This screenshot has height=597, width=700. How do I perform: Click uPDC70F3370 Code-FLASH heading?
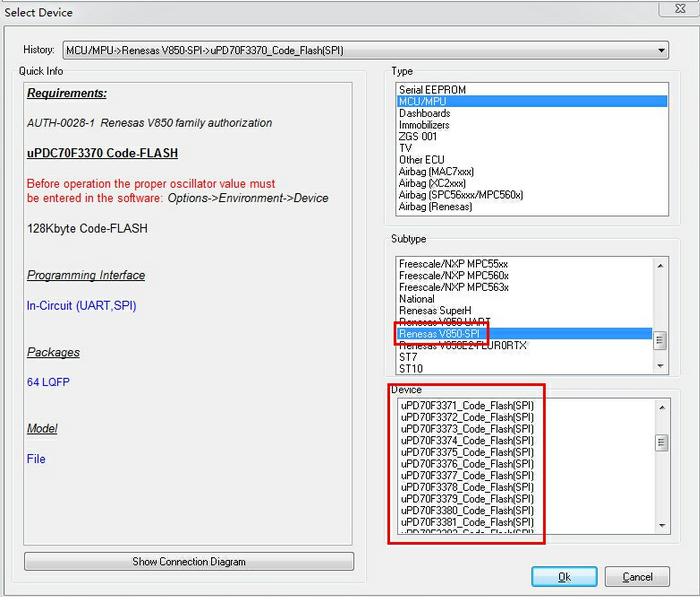[x=102, y=153]
